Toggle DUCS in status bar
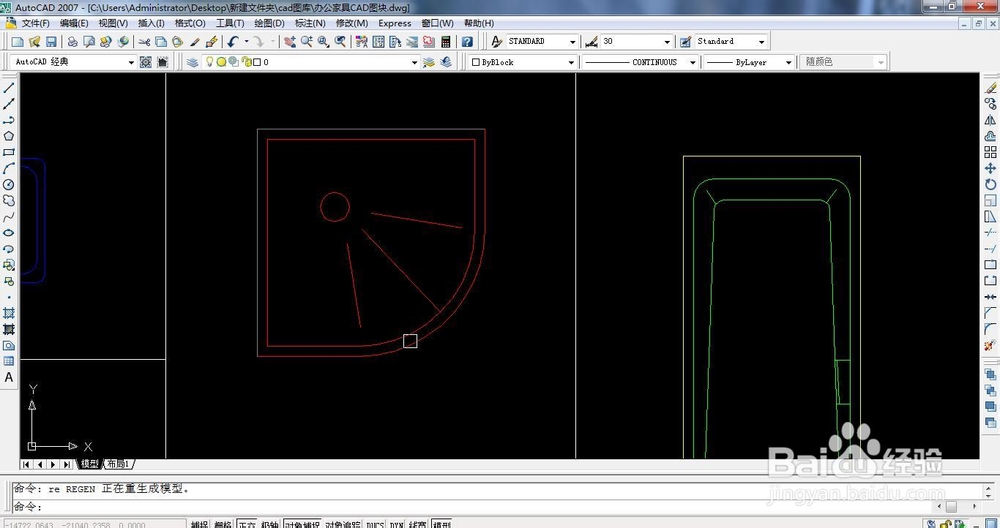The width and height of the screenshot is (1000, 528). 376,524
